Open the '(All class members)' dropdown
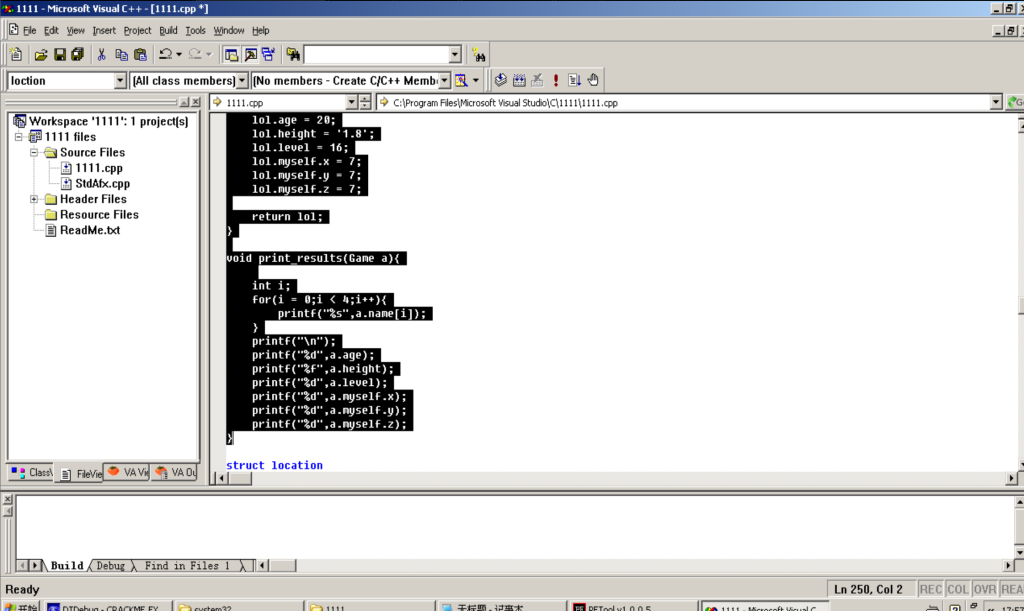Viewport: 1024px width, 611px height. (241, 80)
